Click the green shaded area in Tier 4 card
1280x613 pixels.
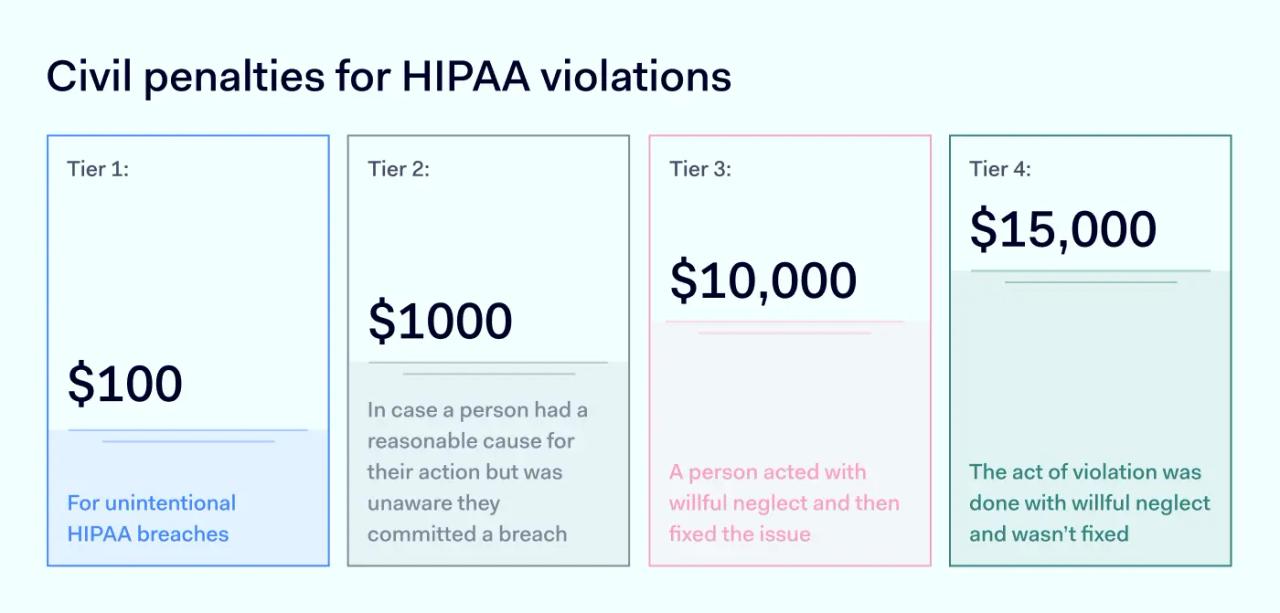(x=1090, y=370)
